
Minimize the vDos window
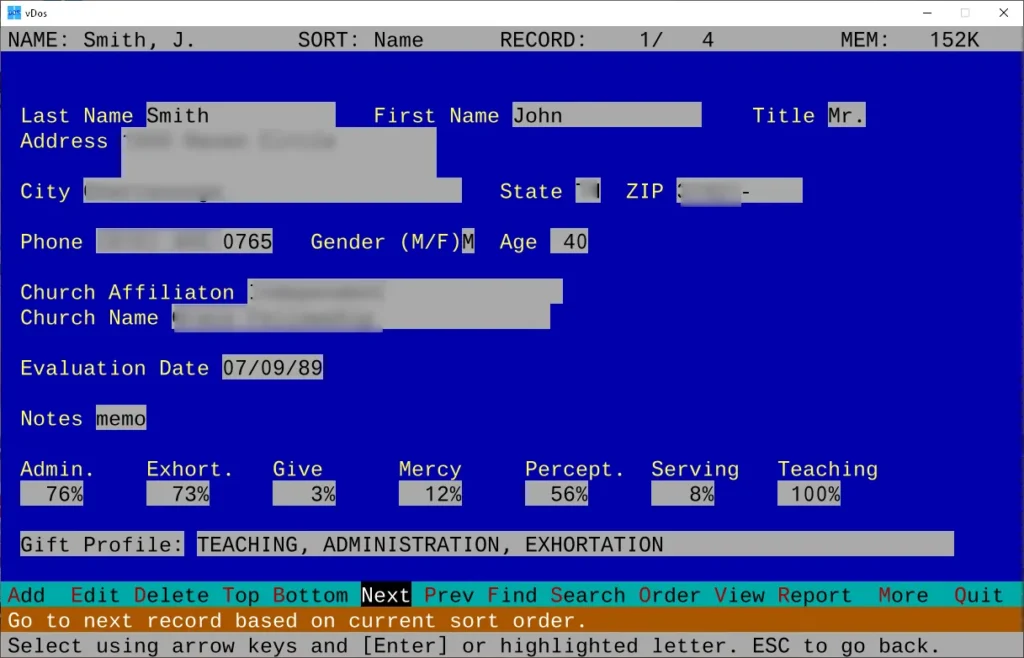pos(927,12)
